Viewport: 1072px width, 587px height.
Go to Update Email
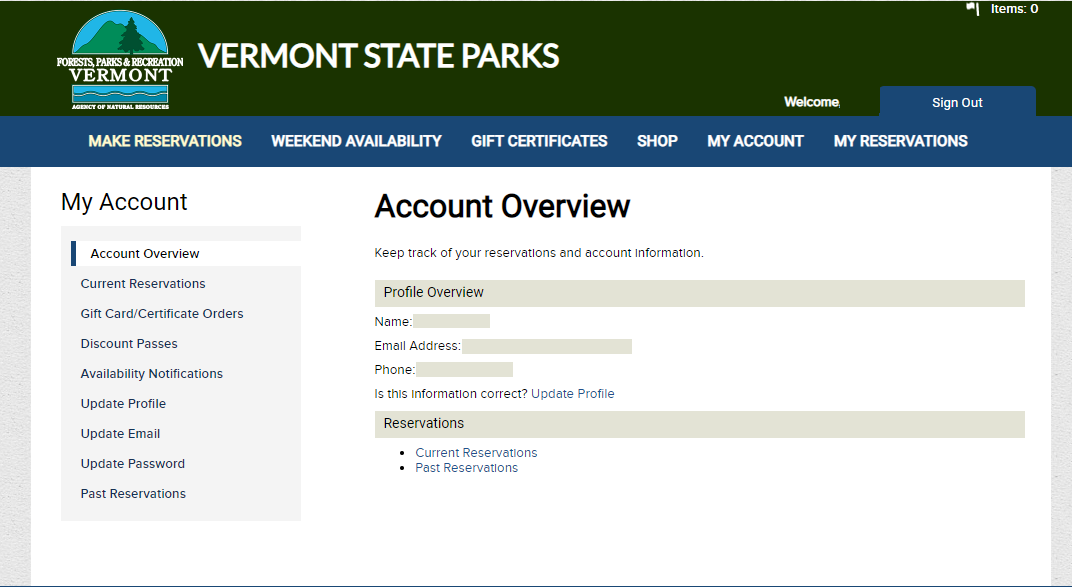(120, 434)
